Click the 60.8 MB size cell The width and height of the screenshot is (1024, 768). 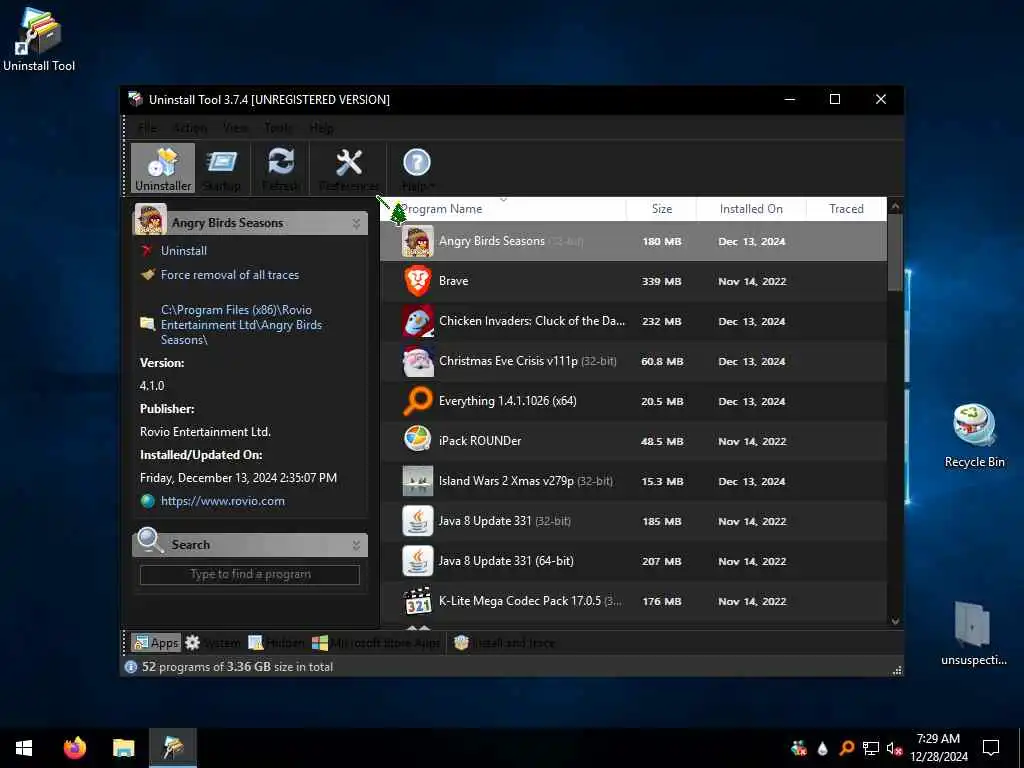(662, 361)
